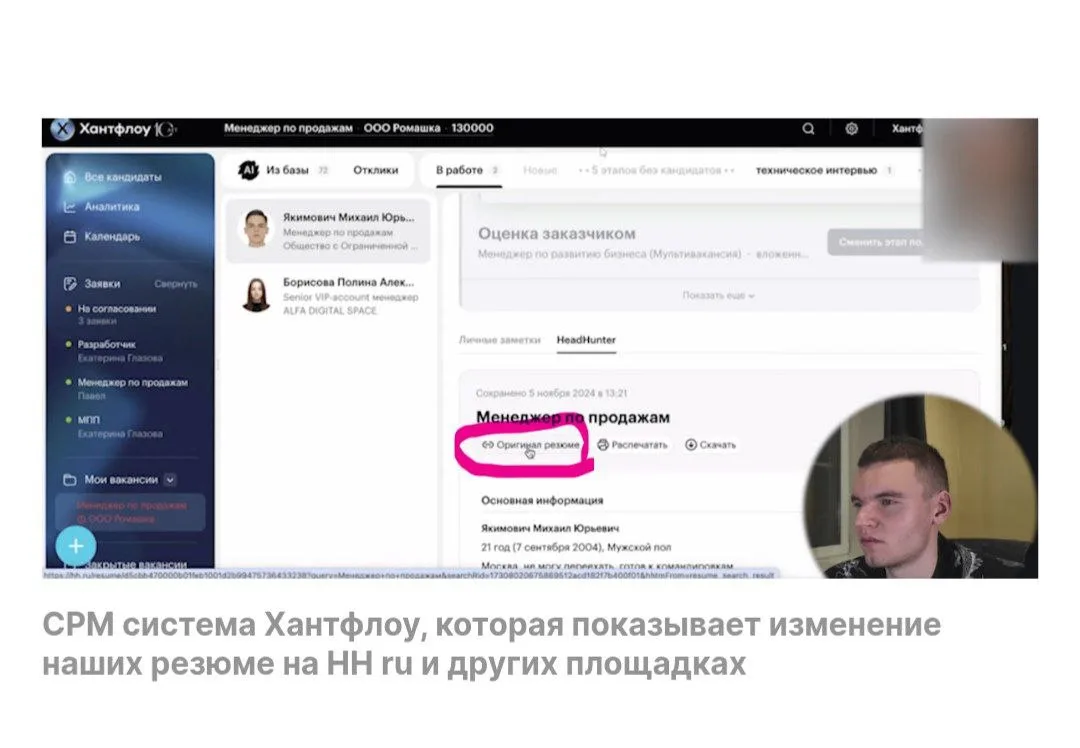Image resolution: width=1080 pixels, height=748 pixels.
Task: Click 21 год (7 сентября 2004) line
Action: (x=576, y=547)
